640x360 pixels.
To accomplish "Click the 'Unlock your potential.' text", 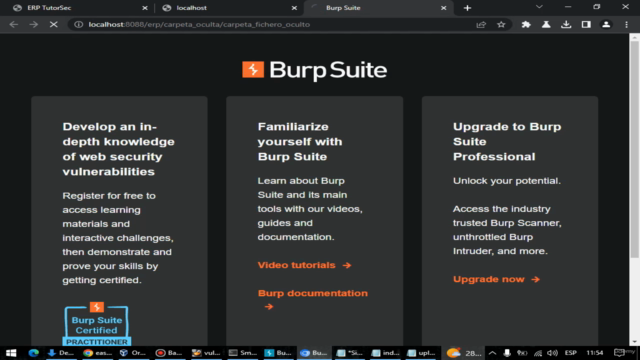I will (507, 181).
